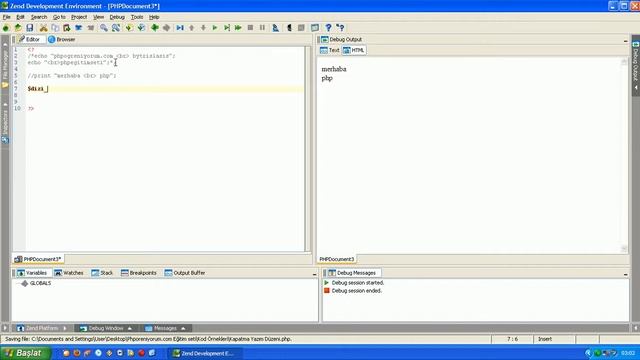This screenshot has width=640, height=360.
Task: Open the Debug menu
Action: point(117,17)
